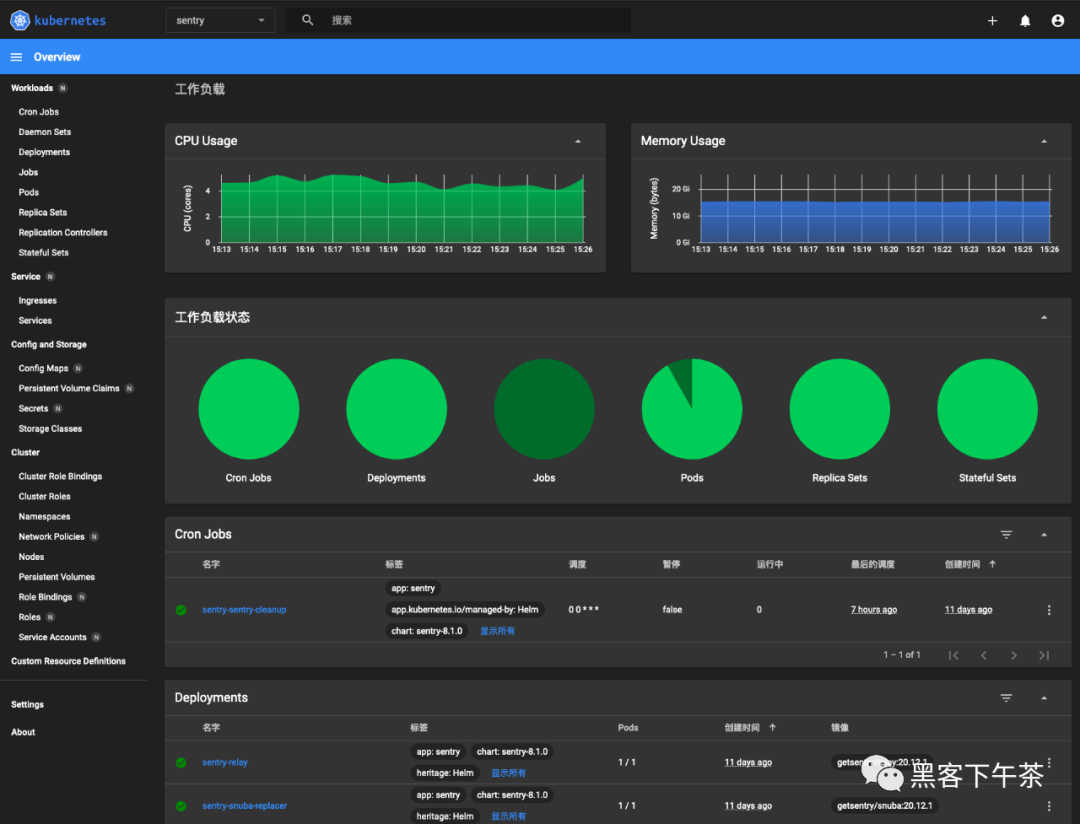This screenshot has width=1080, height=824.
Task: Click the sentry-snuba-replacer status check icon
Action: tap(181, 806)
